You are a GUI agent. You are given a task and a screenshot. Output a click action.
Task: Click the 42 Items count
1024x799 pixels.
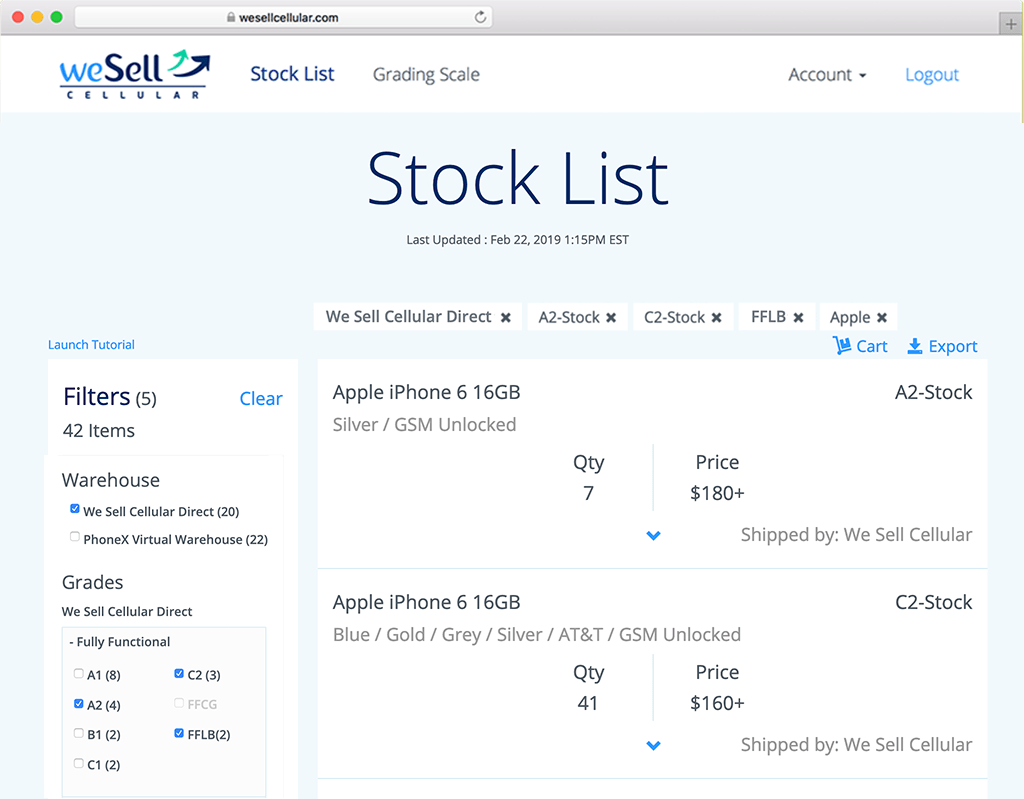[x=99, y=431]
